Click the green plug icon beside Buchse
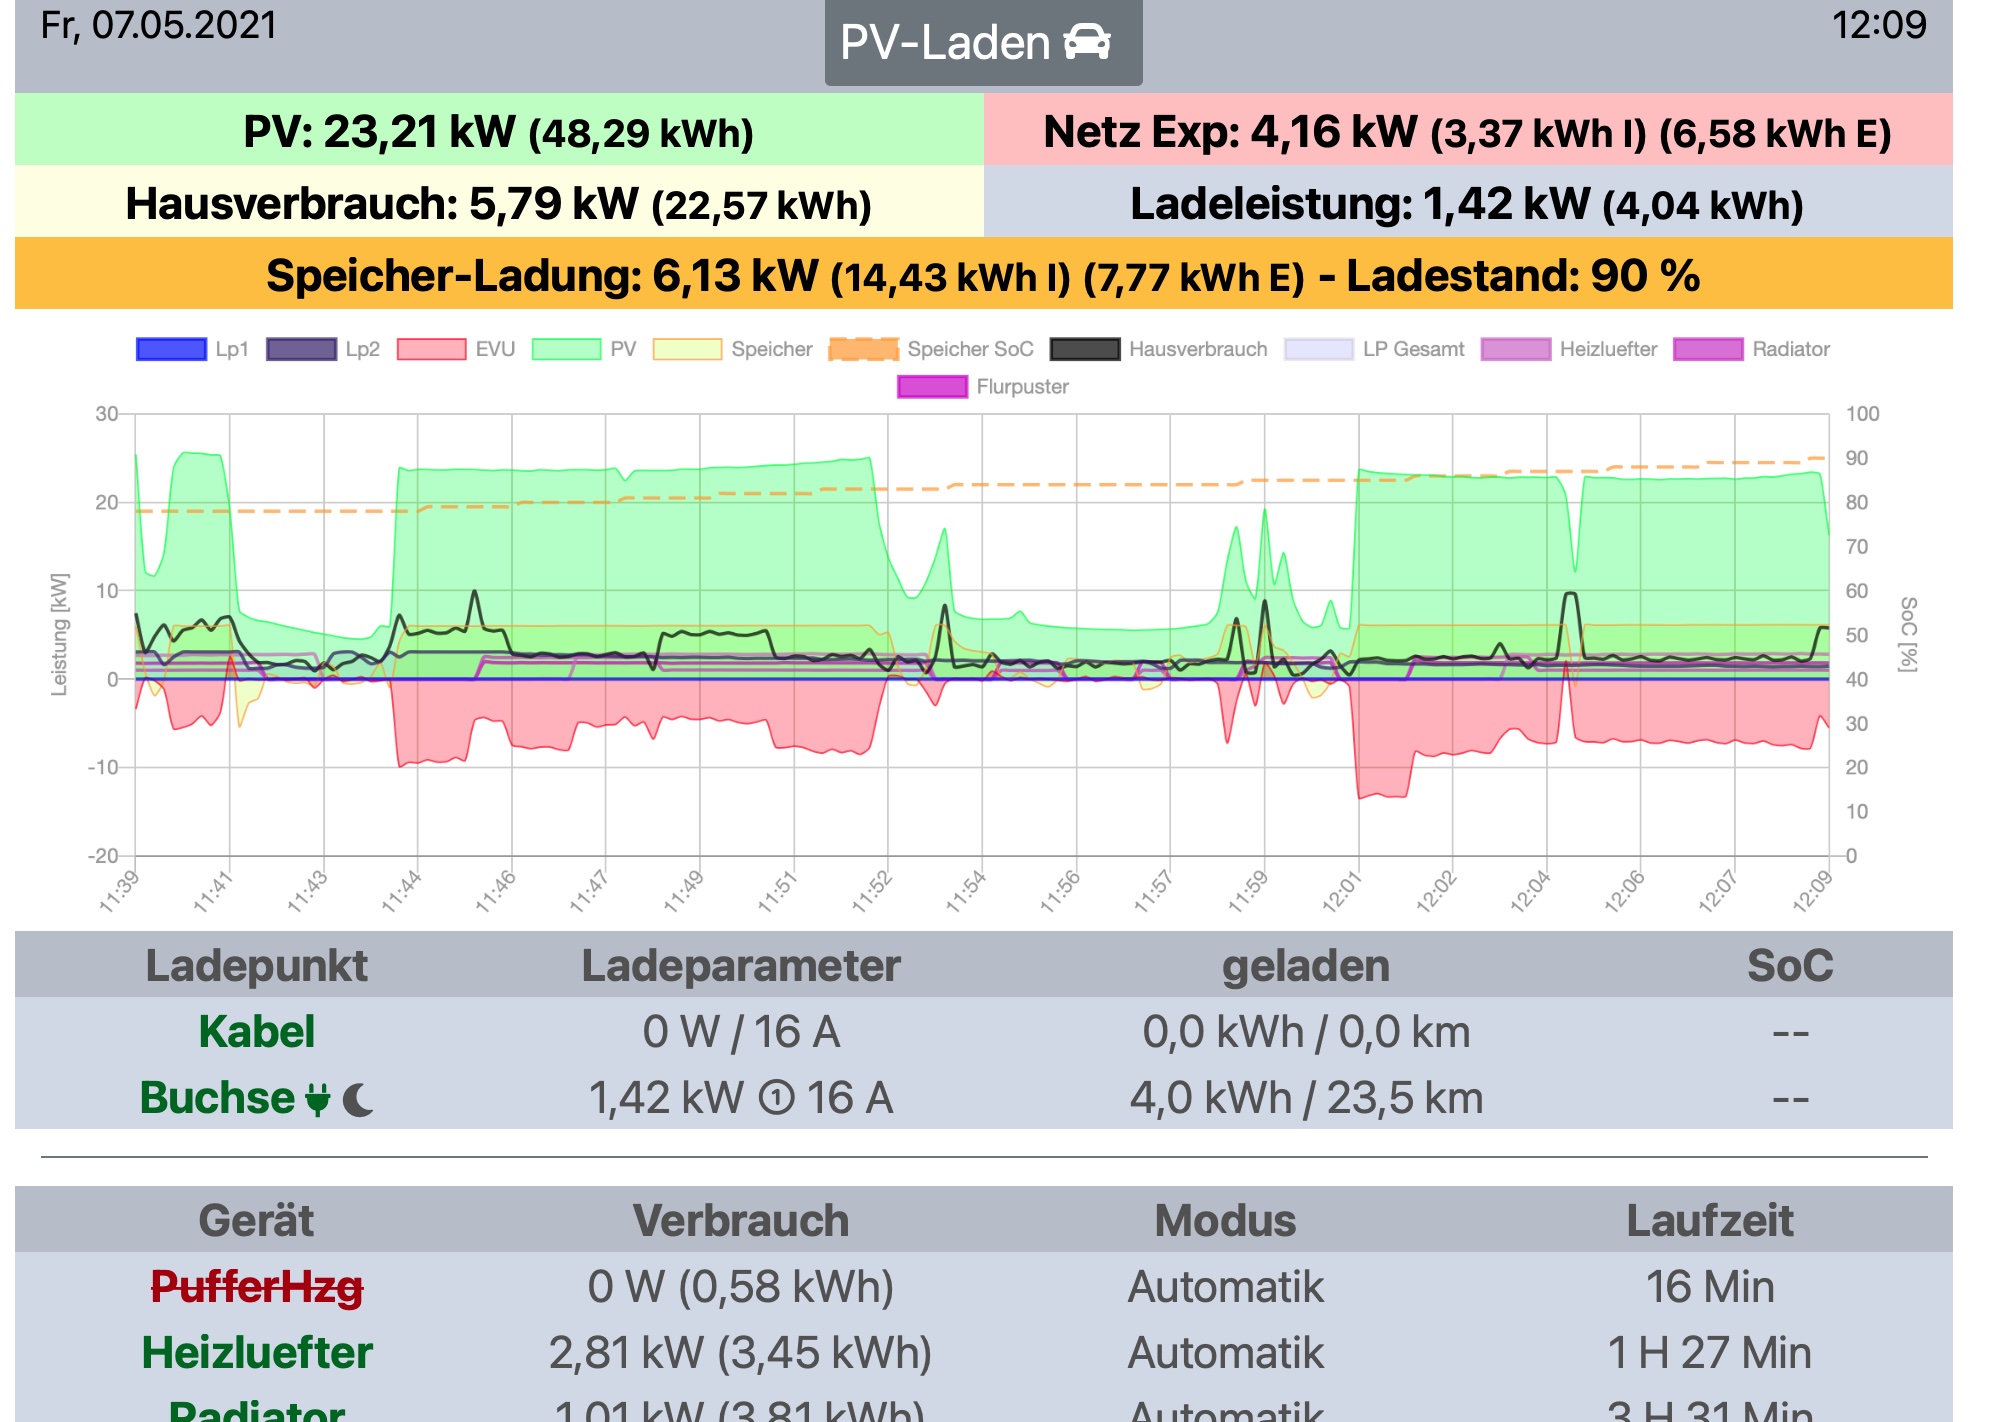 click(317, 1099)
